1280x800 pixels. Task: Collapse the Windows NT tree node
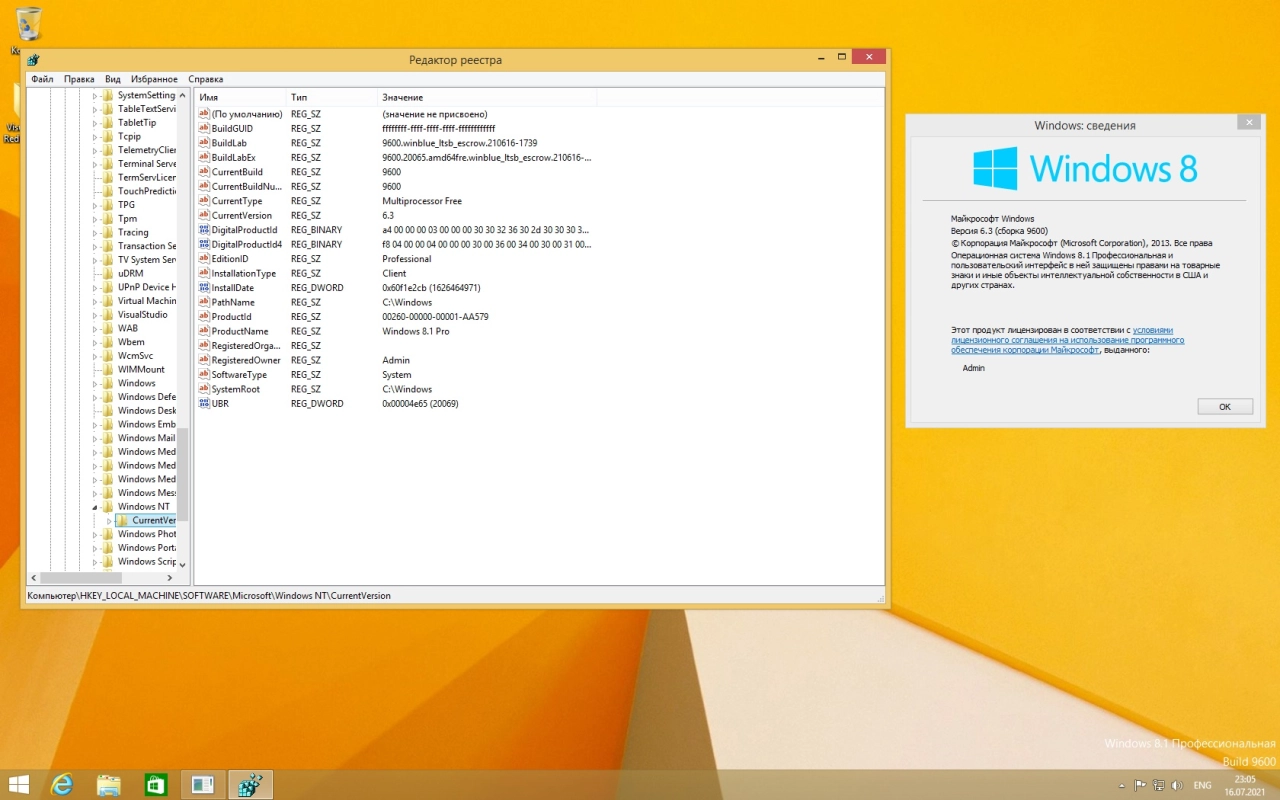96,507
